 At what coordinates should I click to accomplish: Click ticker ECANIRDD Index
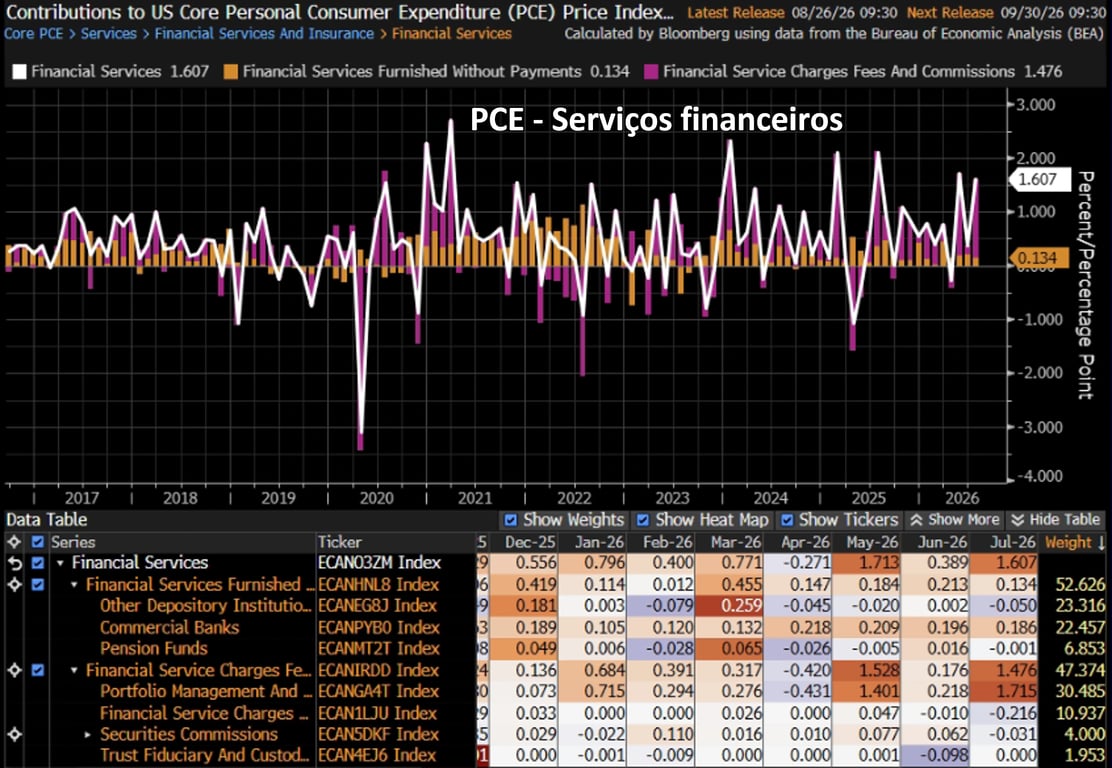pyautogui.click(x=379, y=670)
